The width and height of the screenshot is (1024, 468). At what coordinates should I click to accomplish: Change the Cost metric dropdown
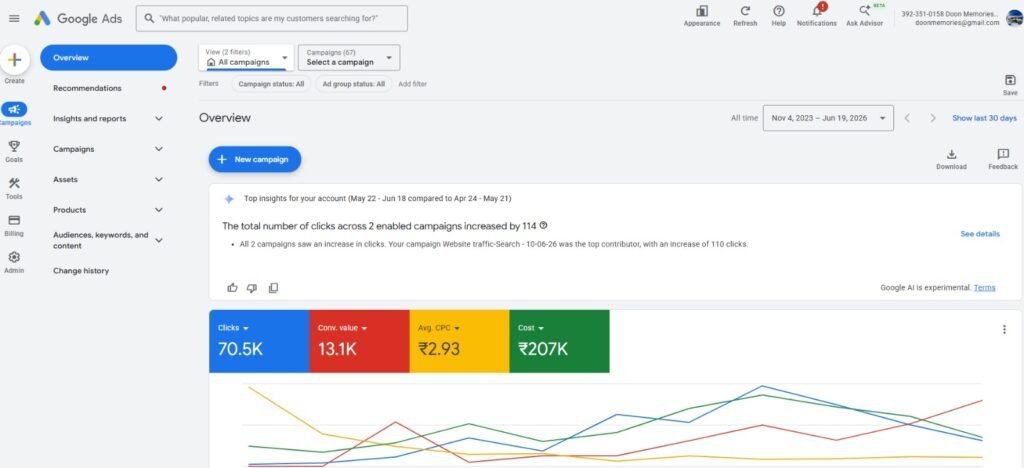(x=530, y=328)
